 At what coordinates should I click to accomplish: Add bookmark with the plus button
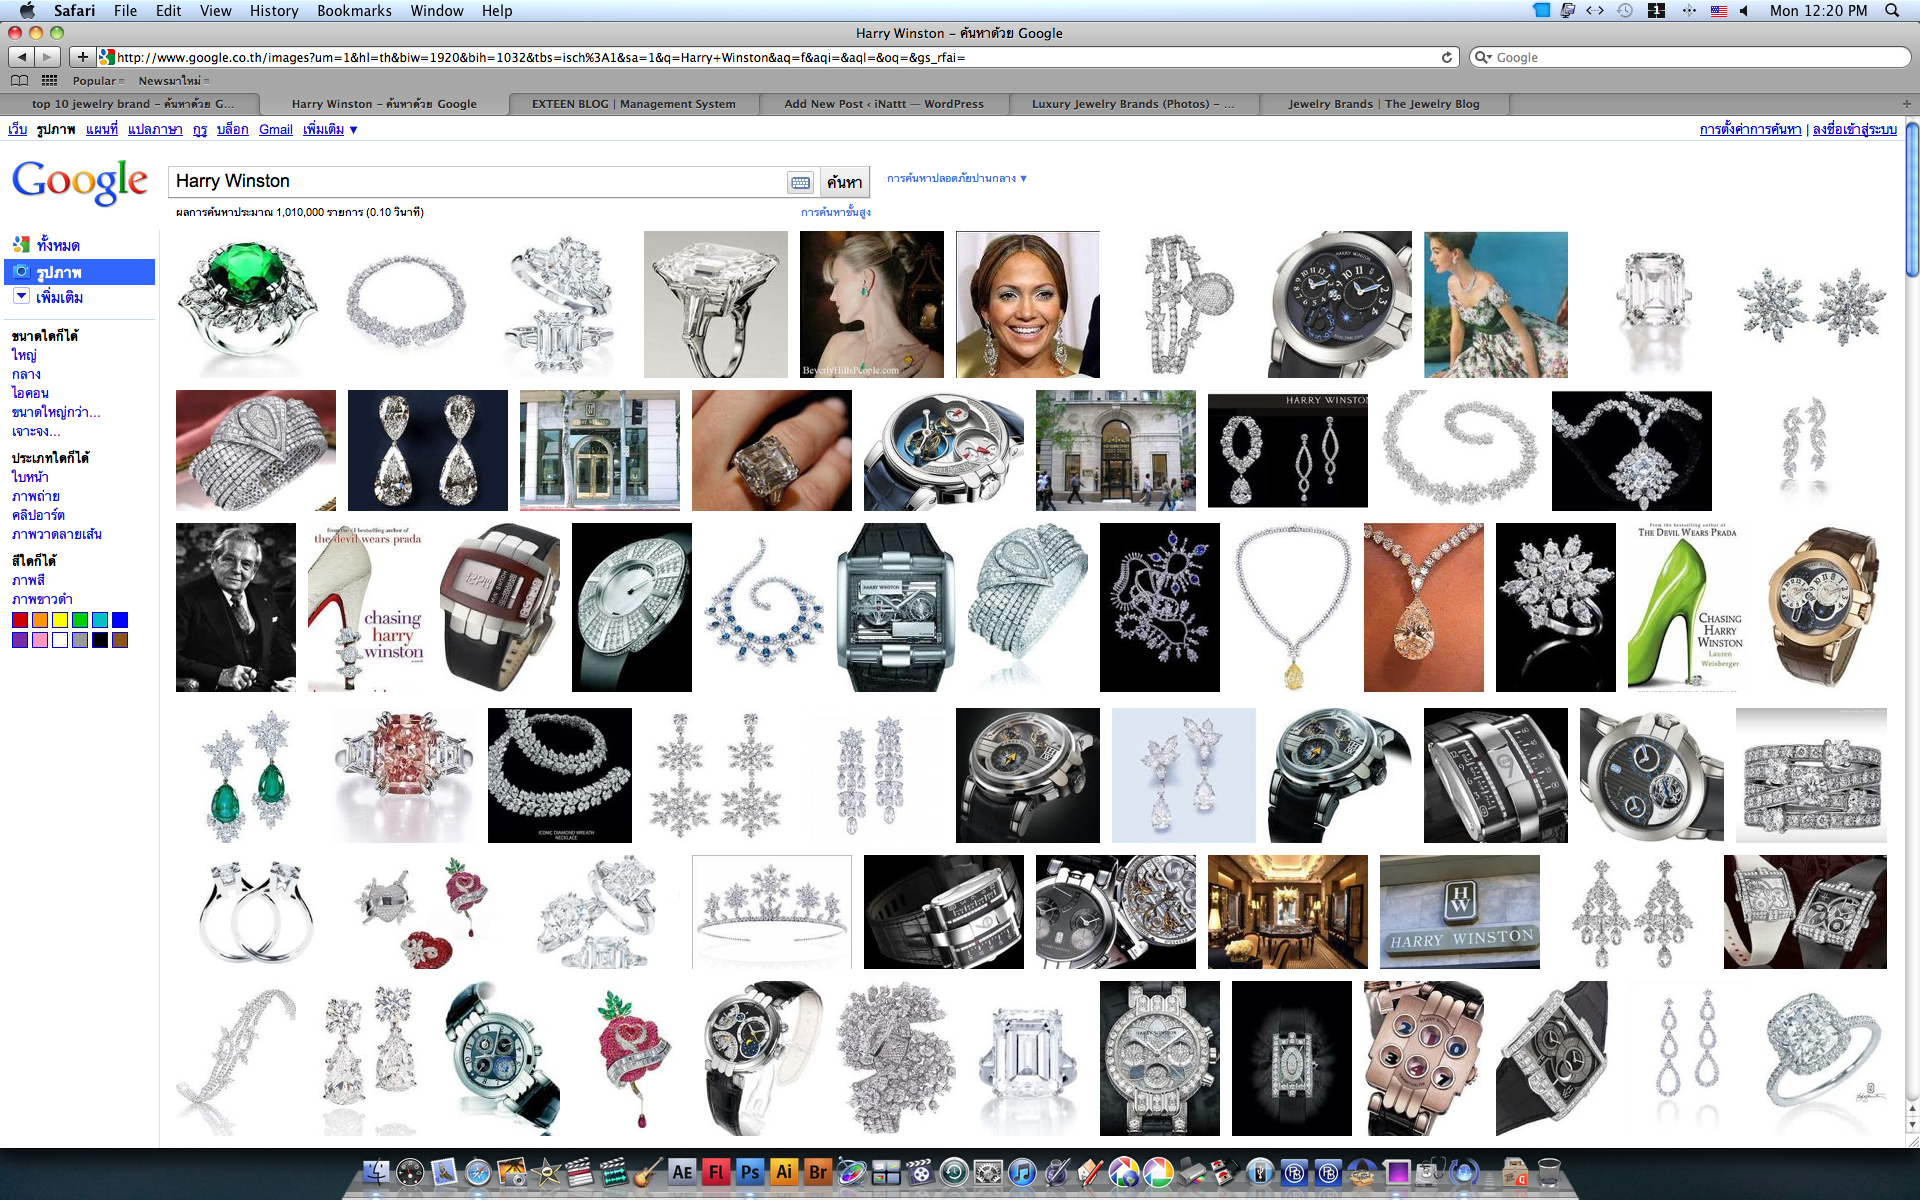pos(83,57)
